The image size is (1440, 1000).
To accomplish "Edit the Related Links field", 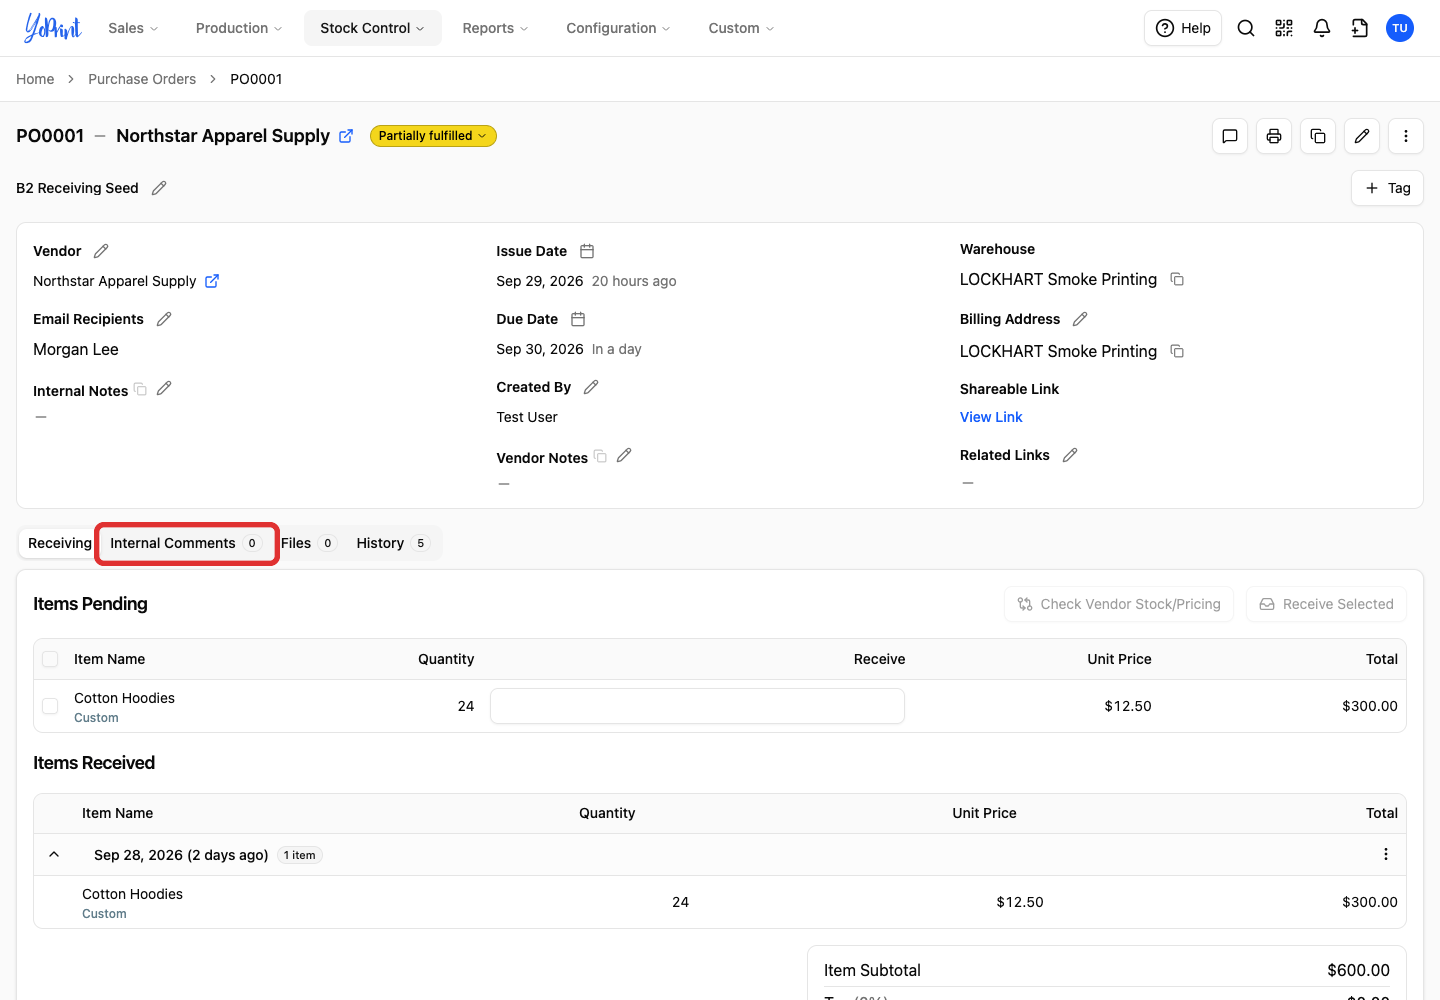I will click(x=1070, y=455).
